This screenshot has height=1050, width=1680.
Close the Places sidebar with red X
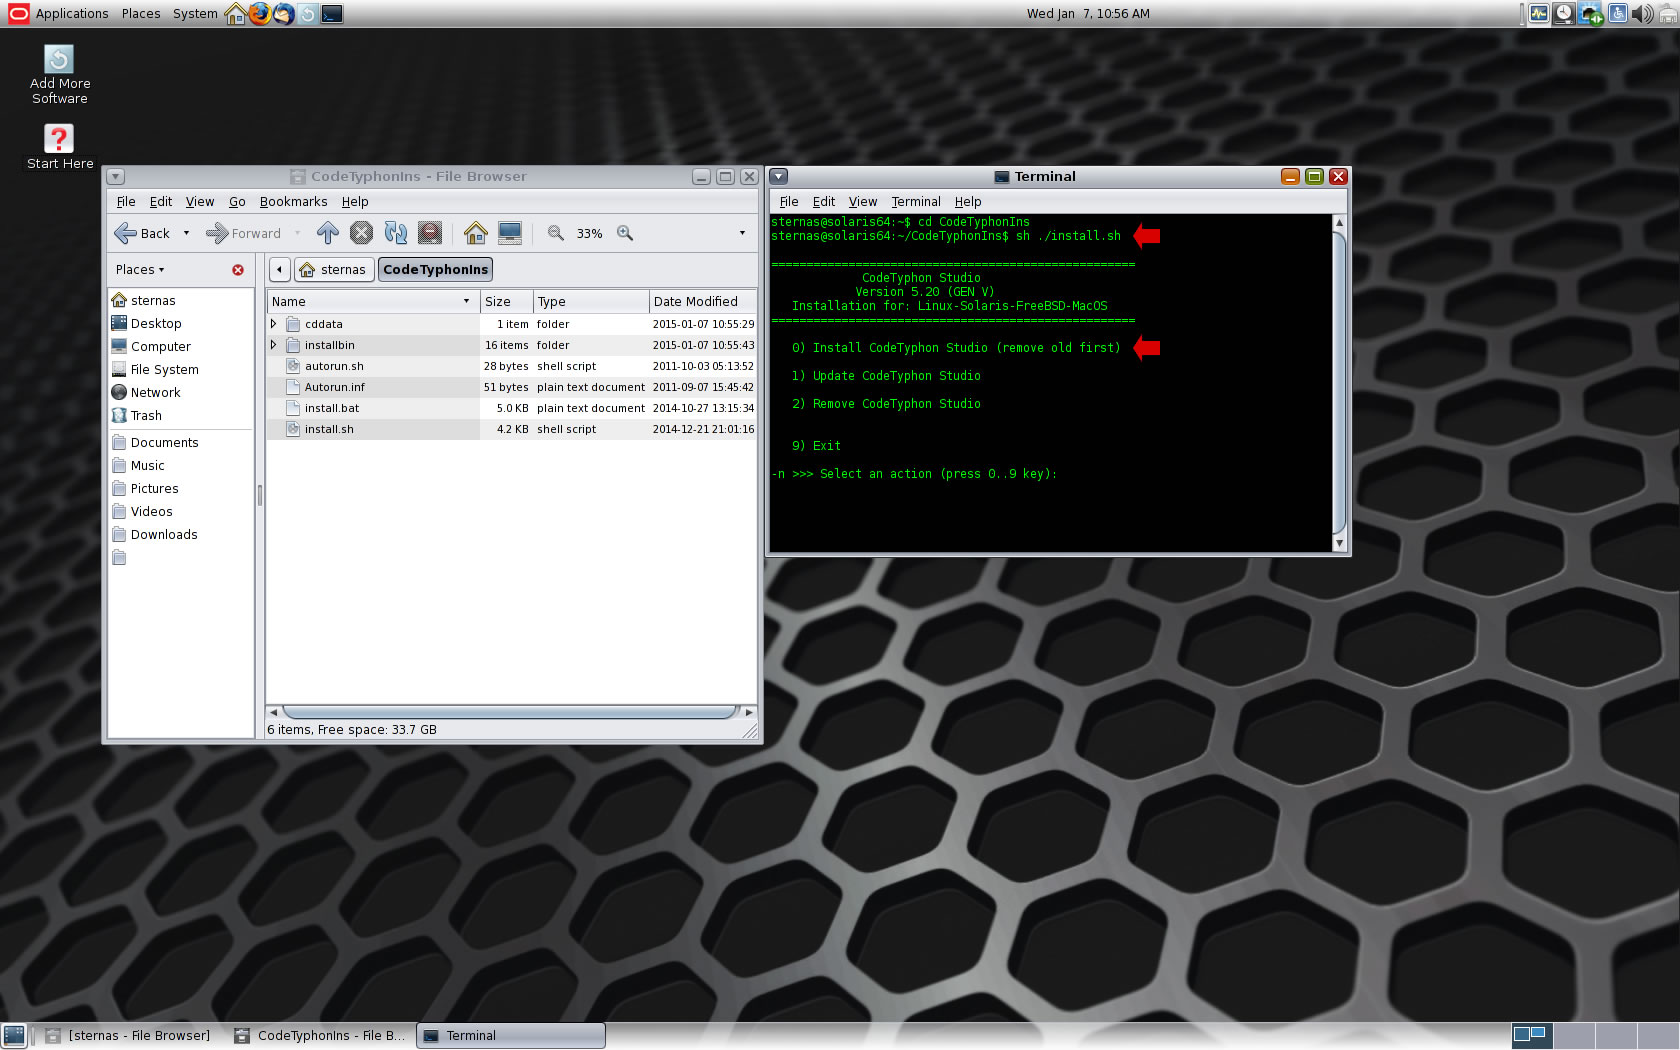pyautogui.click(x=238, y=270)
